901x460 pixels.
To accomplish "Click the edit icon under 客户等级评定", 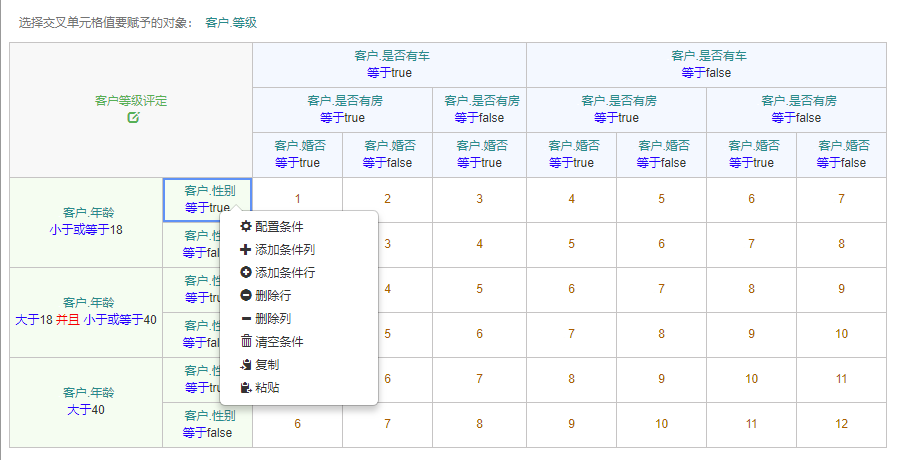I will tap(133, 118).
